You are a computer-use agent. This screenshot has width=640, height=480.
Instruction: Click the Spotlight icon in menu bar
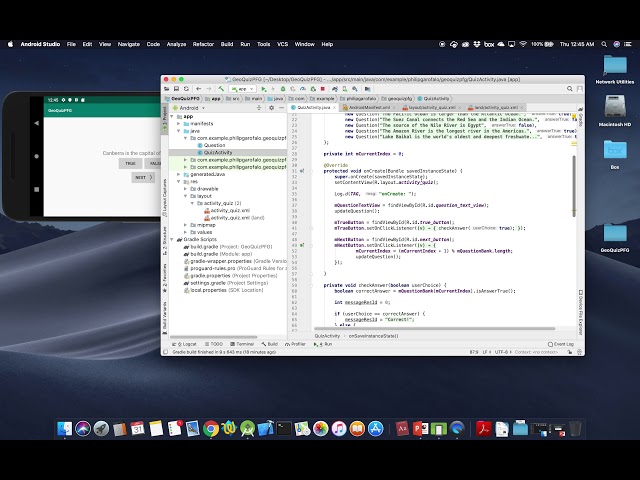coord(604,44)
